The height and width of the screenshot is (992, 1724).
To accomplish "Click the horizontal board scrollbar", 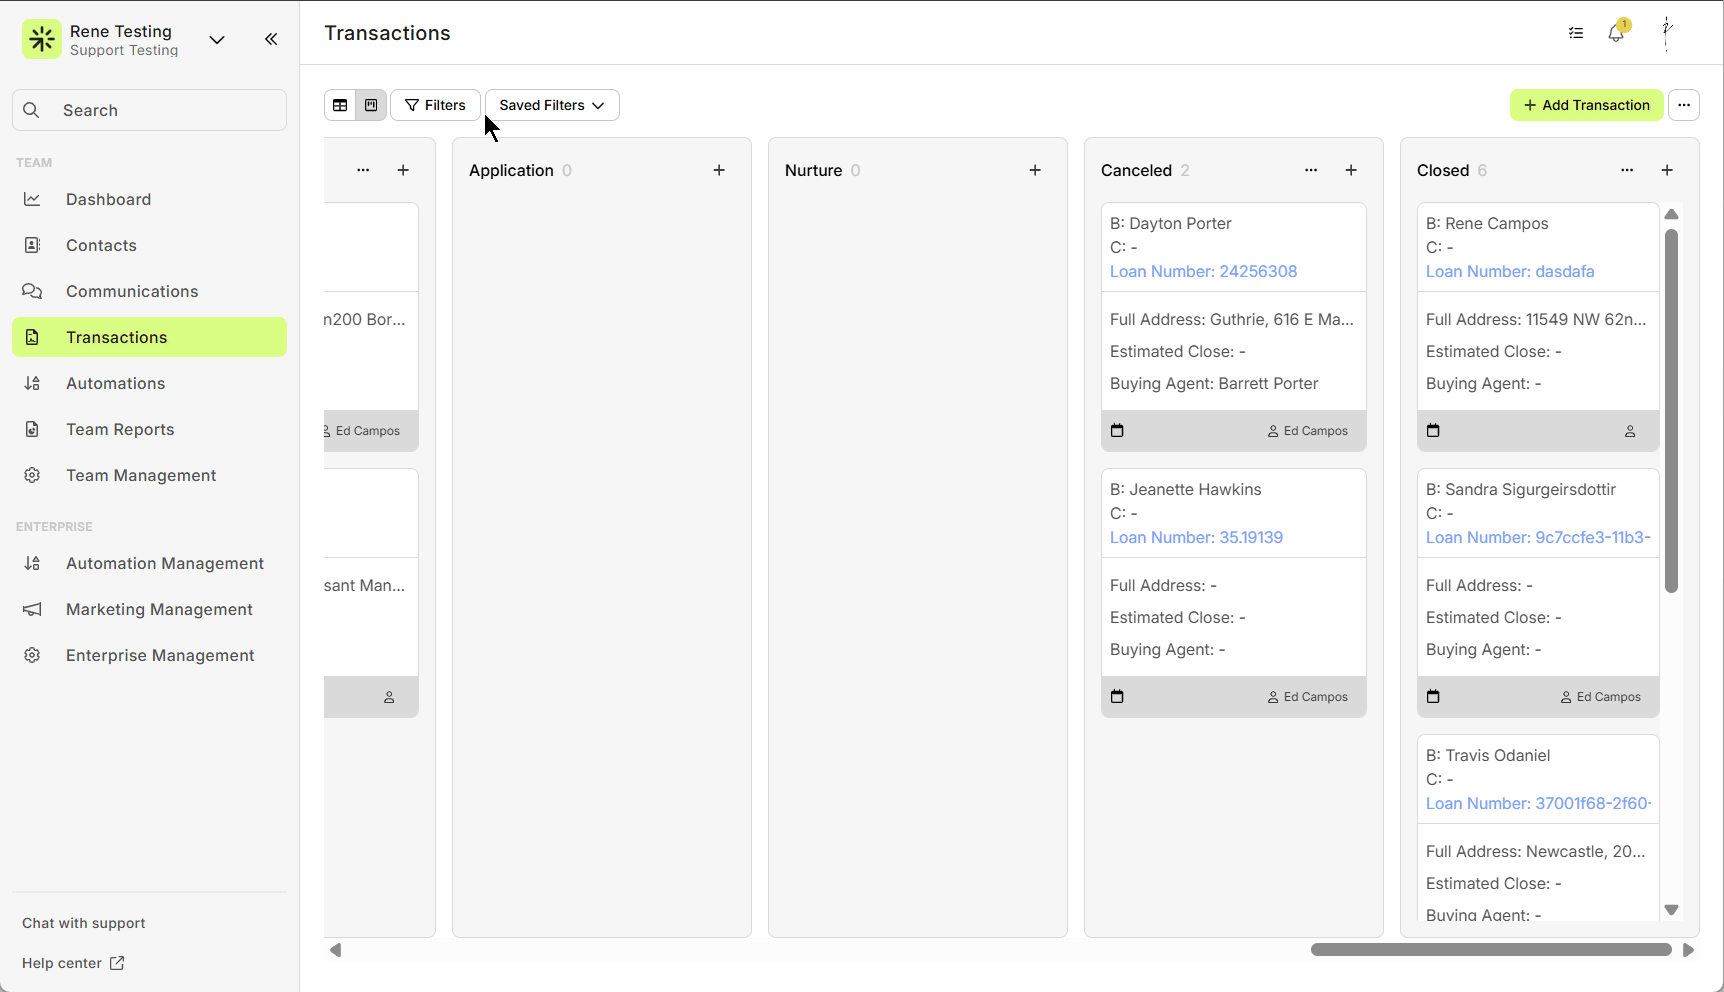I will pyautogui.click(x=1490, y=950).
